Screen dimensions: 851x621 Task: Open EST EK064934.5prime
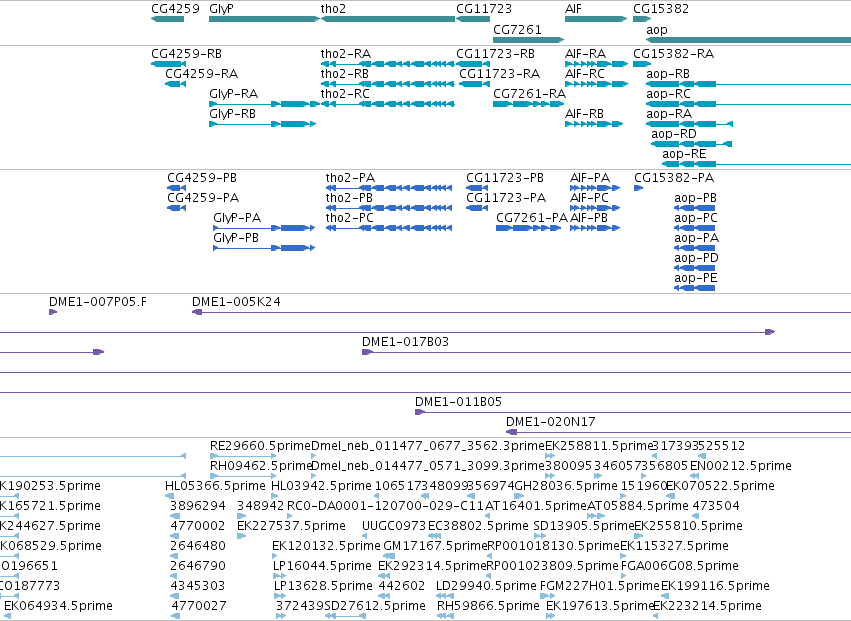[x=59, y=606]
